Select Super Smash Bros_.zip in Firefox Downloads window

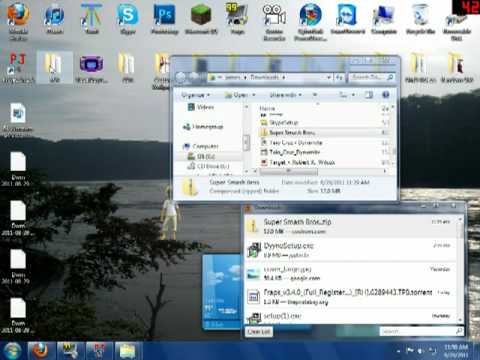tap(351, 226)
